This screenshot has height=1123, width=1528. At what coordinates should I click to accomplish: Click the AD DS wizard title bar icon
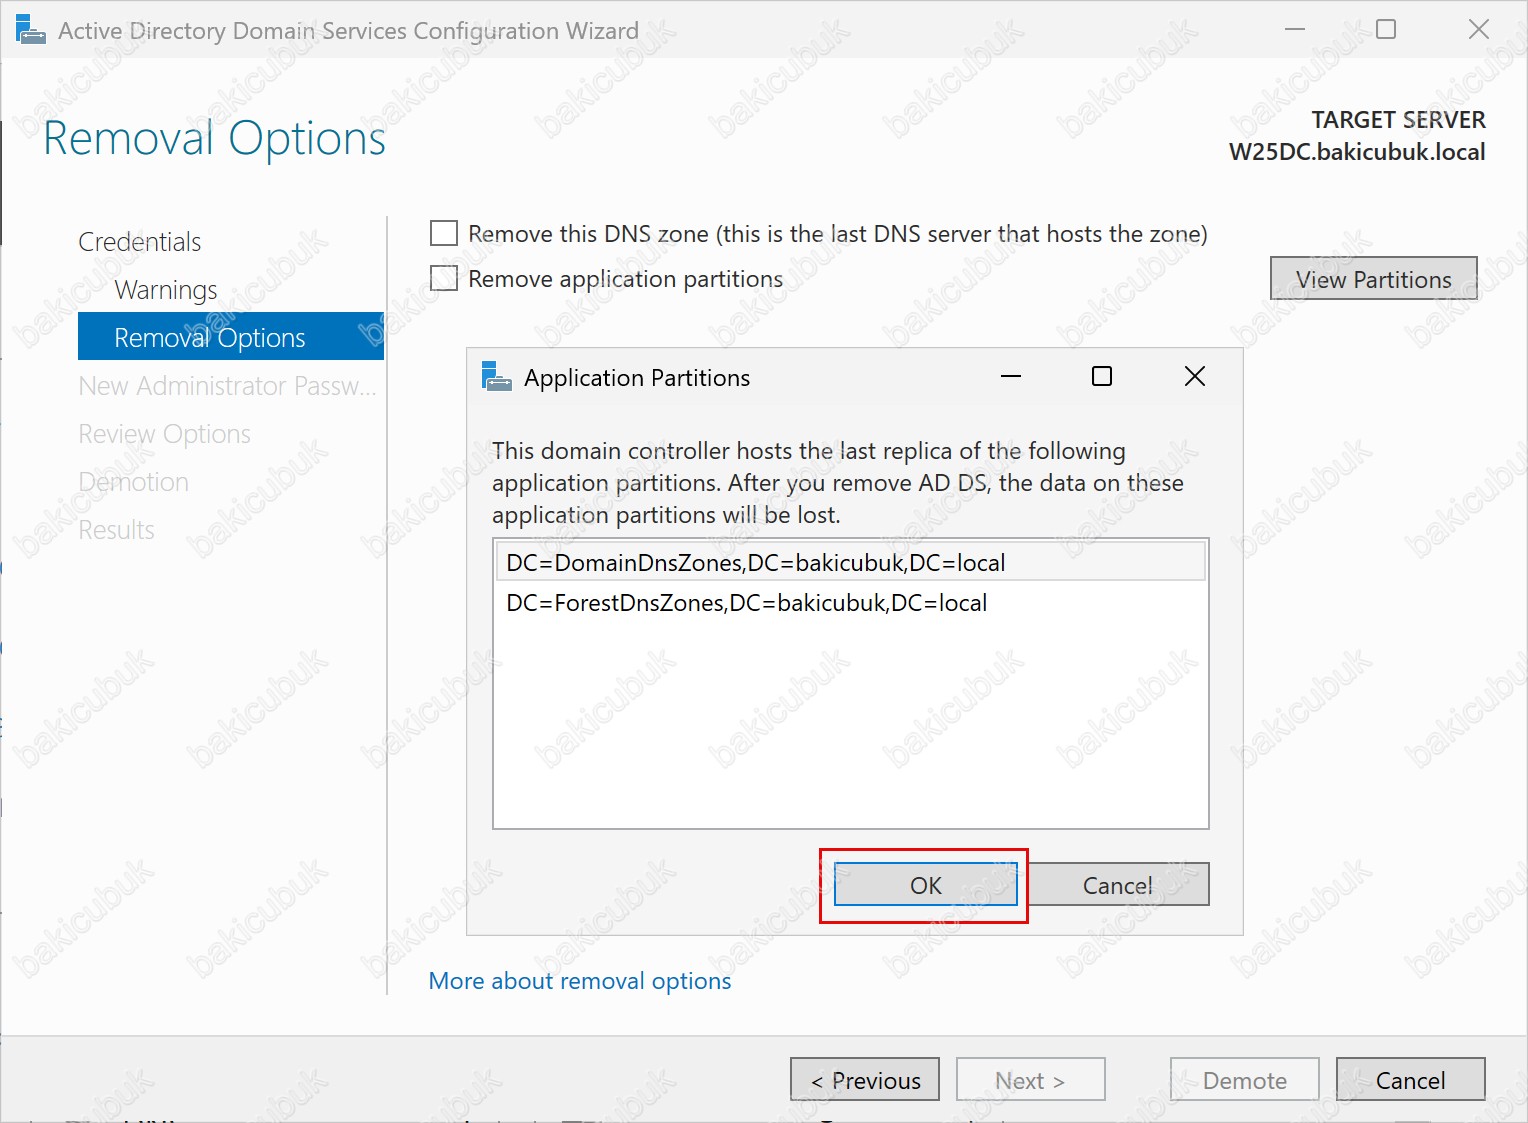pyautogui.click(x=30, y=30)
